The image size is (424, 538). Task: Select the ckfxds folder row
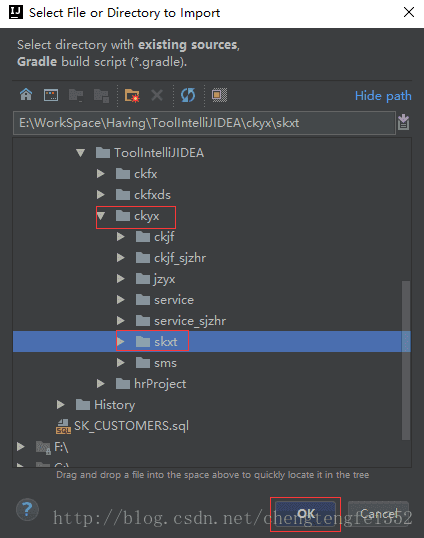[x=152, y=195]
